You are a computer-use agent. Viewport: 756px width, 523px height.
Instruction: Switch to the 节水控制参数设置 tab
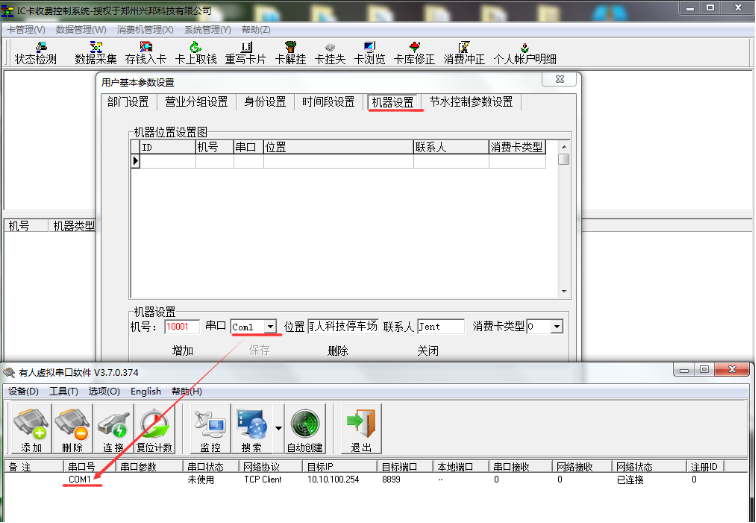pos(471,102)
